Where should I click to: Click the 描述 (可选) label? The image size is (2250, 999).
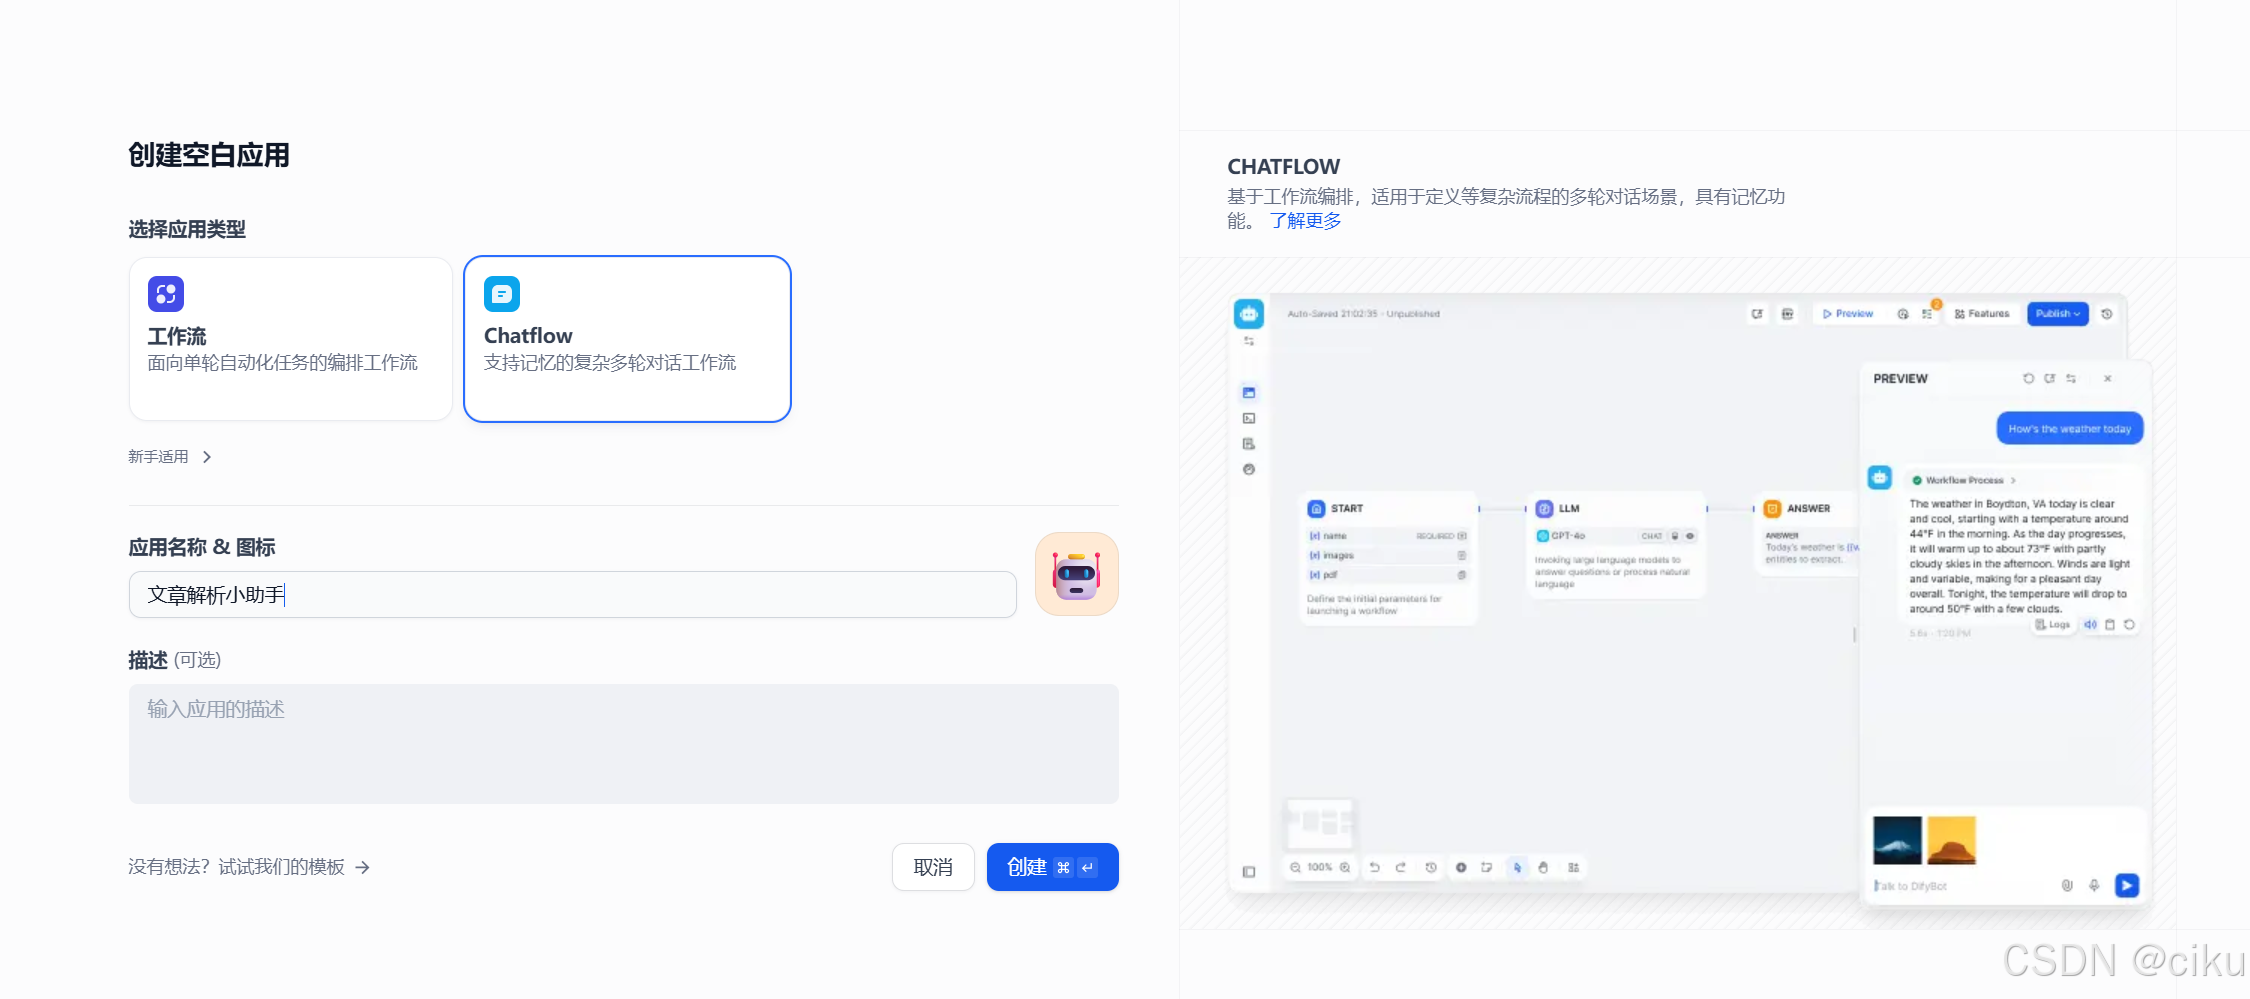point(175,660)
